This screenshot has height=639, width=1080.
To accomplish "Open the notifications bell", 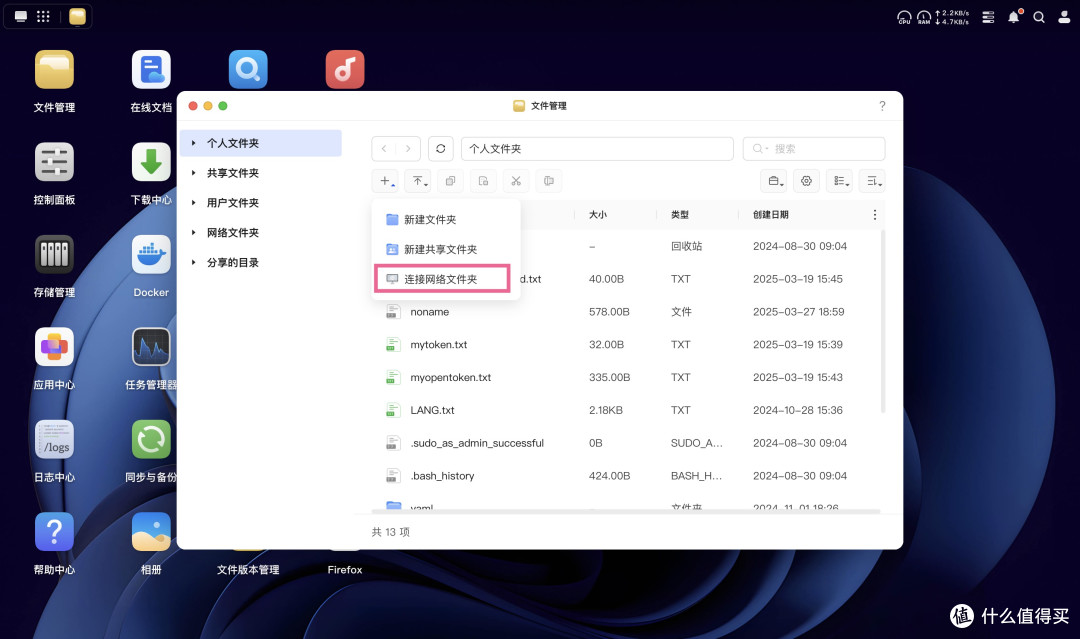I will point(1014,17).
